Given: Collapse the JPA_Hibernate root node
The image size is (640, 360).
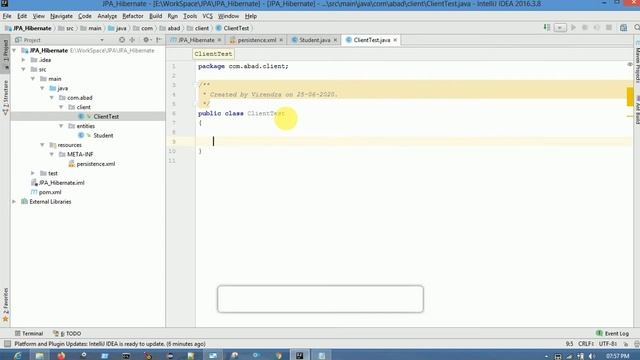Looking at the screenshot, I should [x=15, y=50].
